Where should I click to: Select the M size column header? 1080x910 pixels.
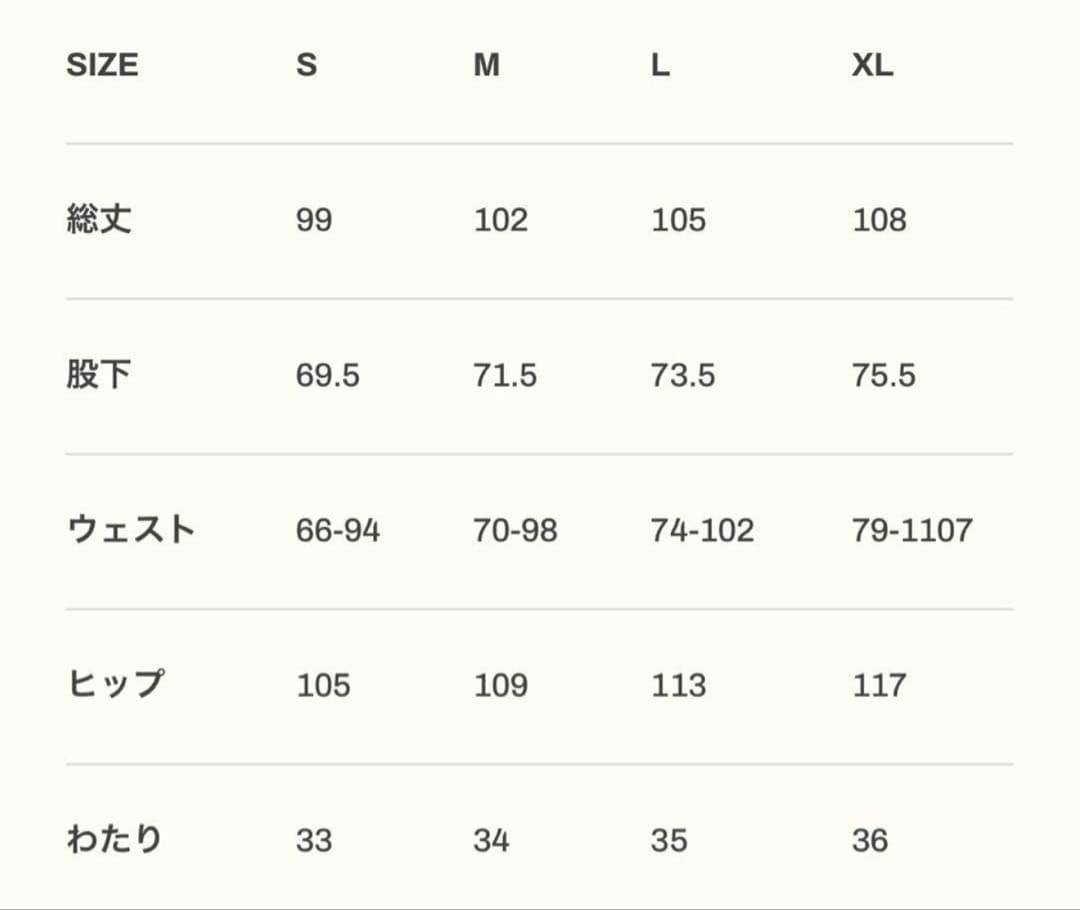click(x=486, y=66)
